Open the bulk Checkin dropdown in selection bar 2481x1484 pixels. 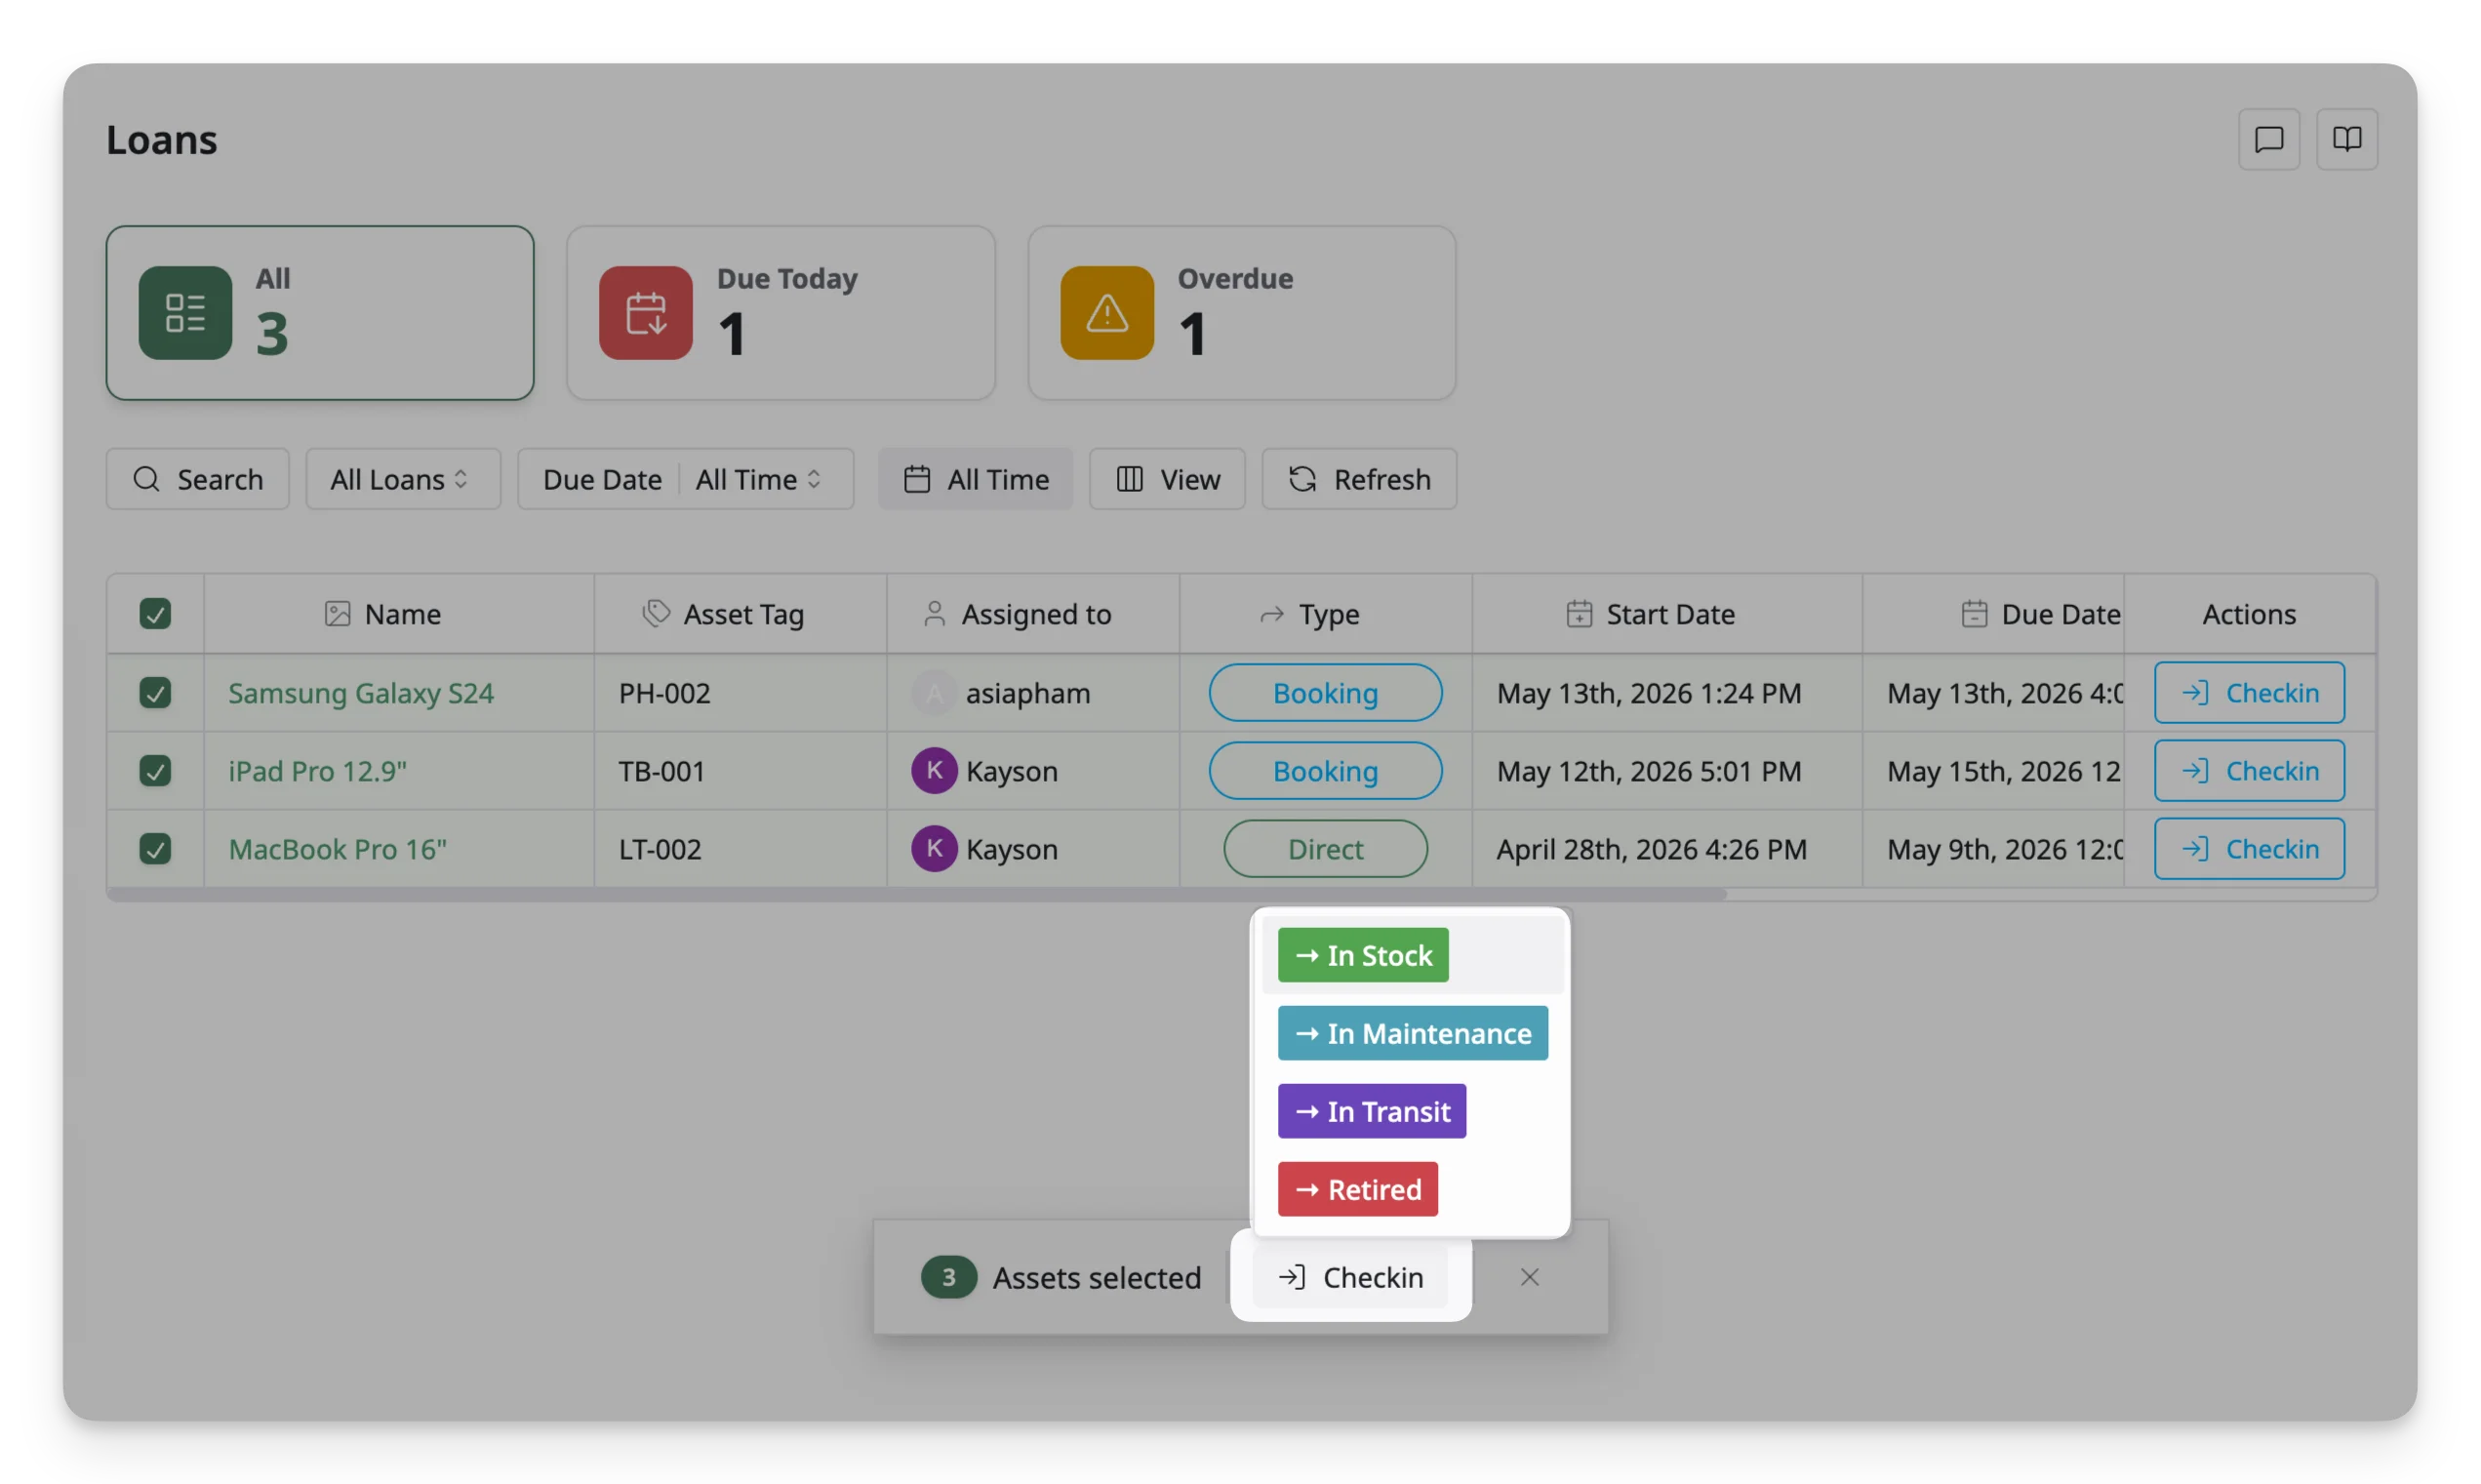tap(1350, 1277)
